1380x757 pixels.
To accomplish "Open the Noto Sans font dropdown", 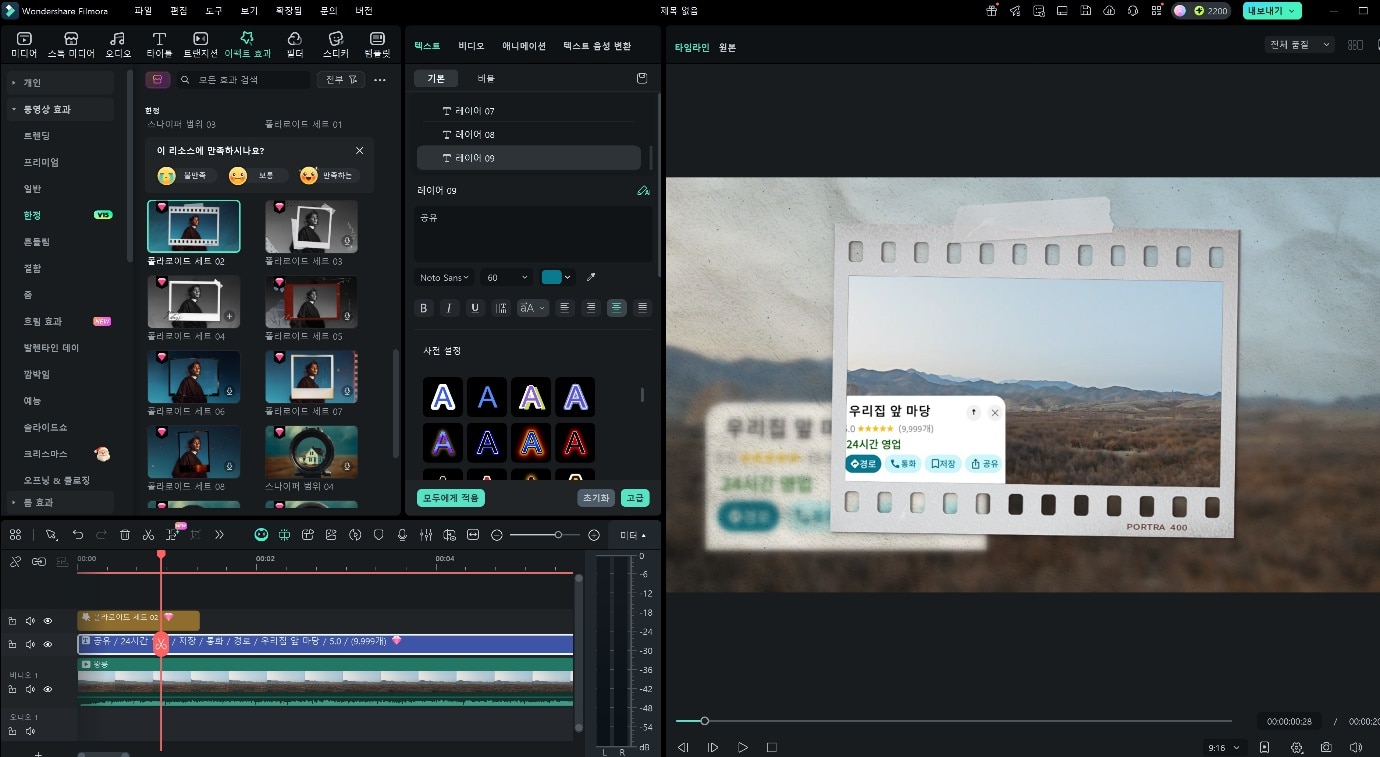I will coord(444,277).
